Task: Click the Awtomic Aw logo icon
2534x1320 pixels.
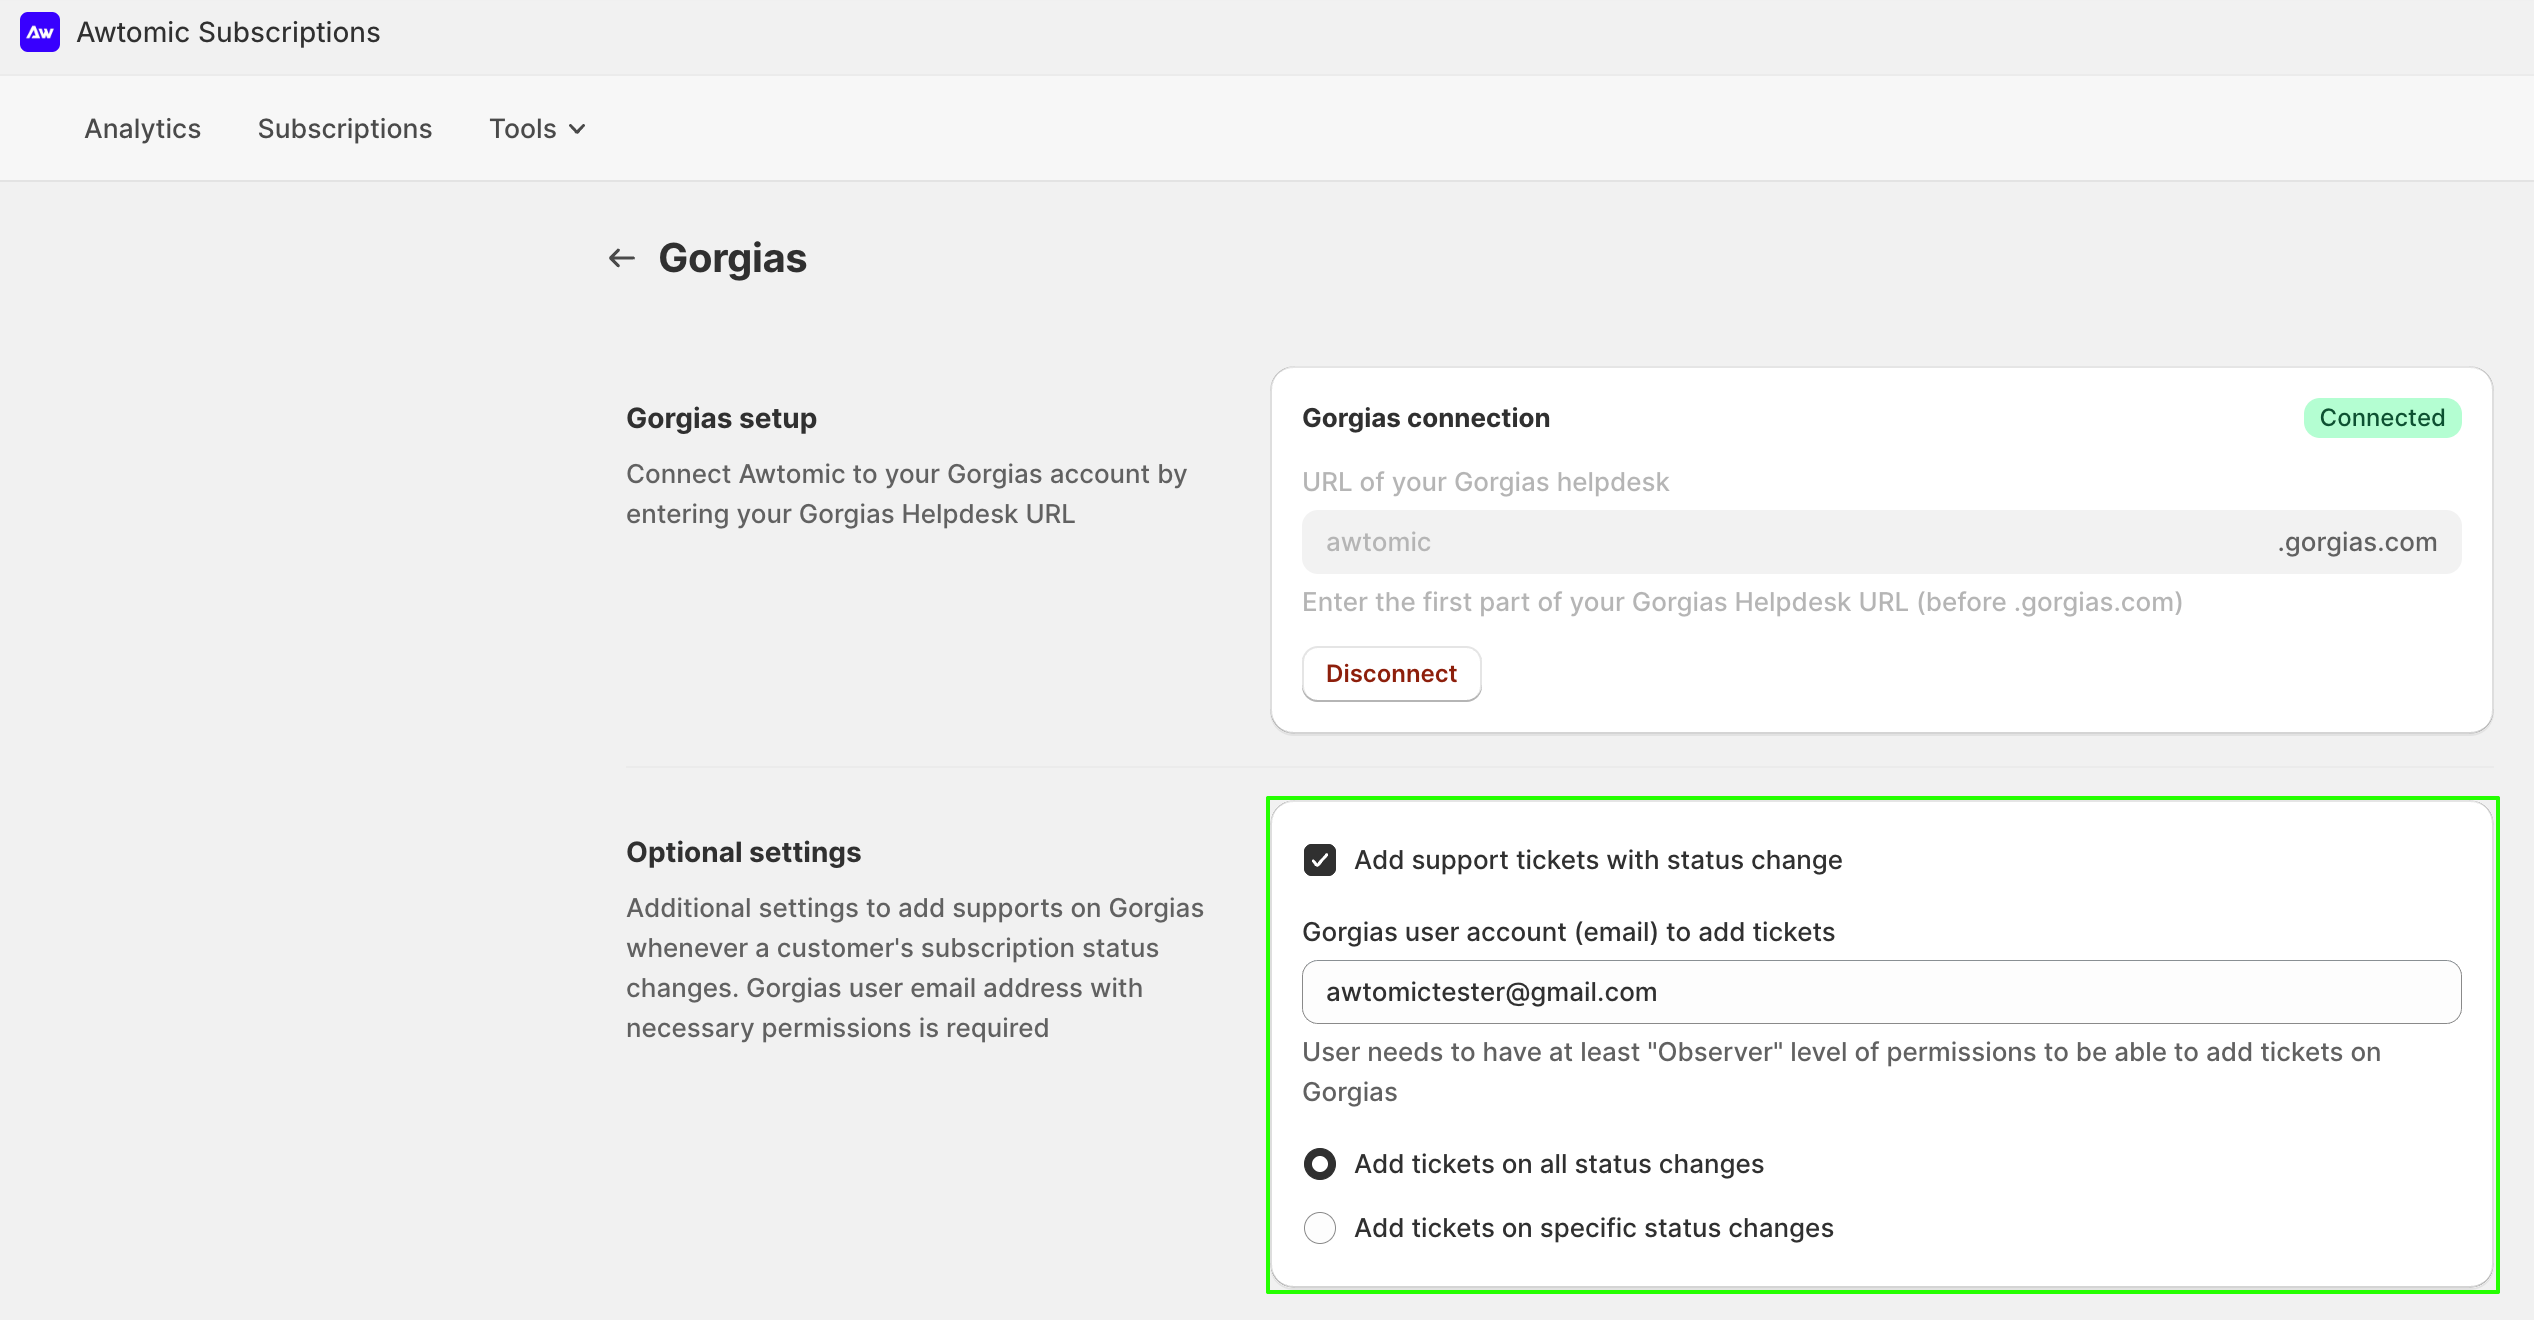Action: coord(40,32)
